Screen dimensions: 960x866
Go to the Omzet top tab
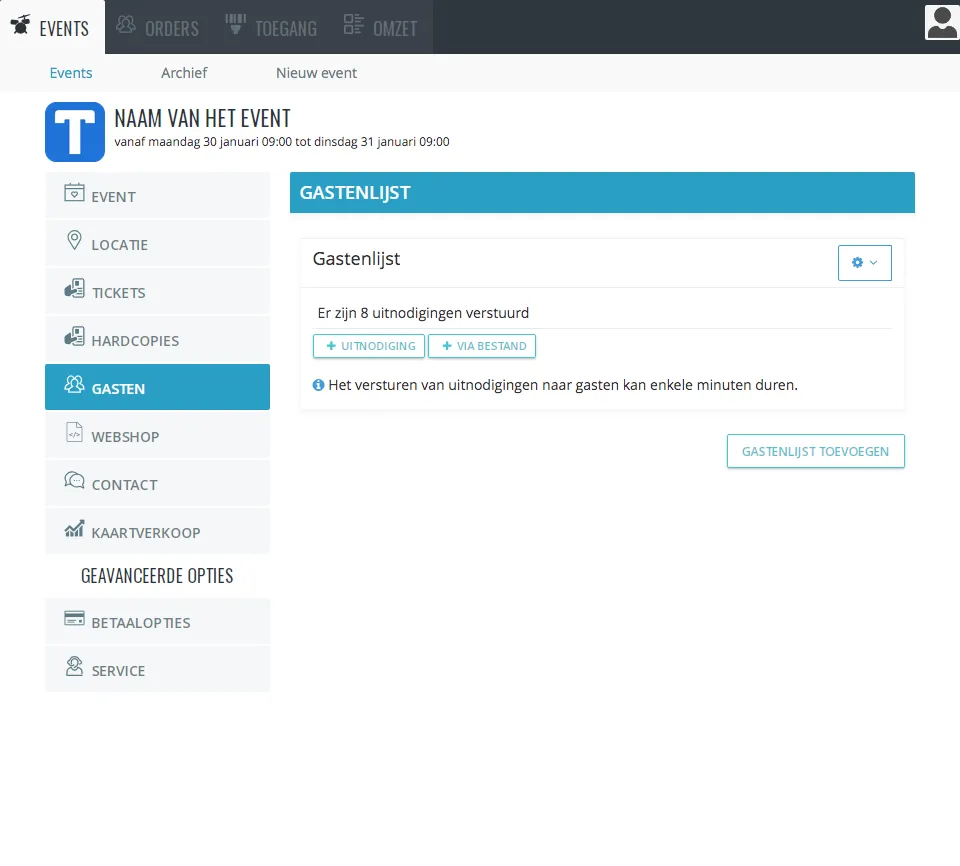coord(381,27)
